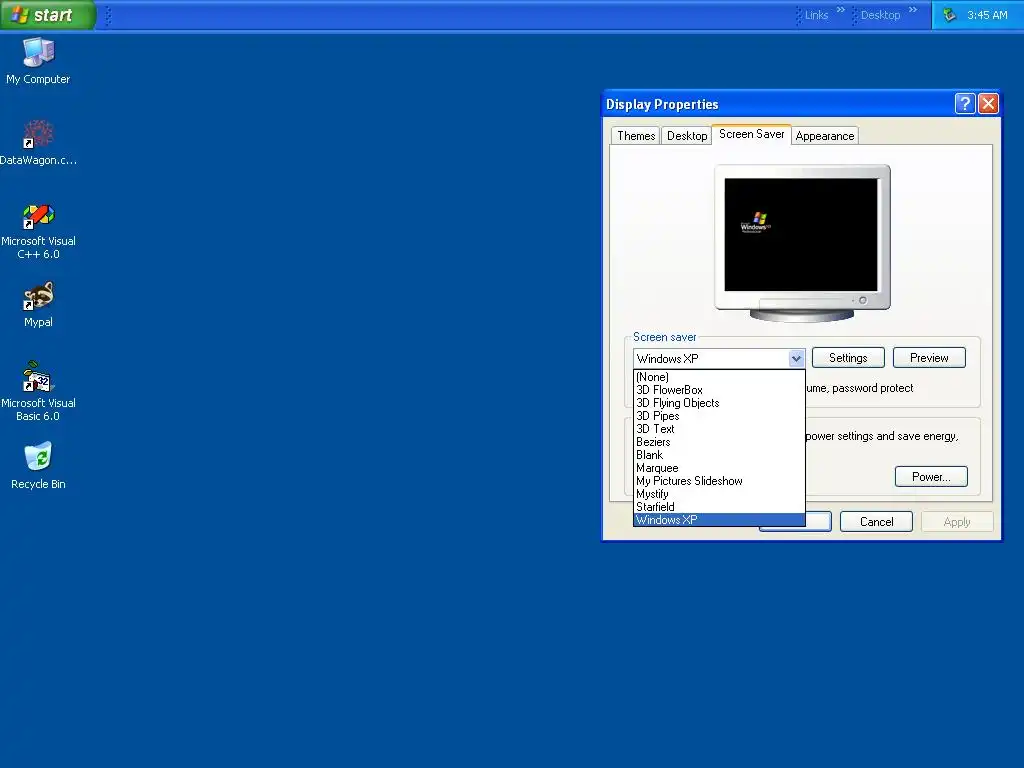Choose 3D Pipes screen saver
1024x768 pixels.
(x=719, y=416)
